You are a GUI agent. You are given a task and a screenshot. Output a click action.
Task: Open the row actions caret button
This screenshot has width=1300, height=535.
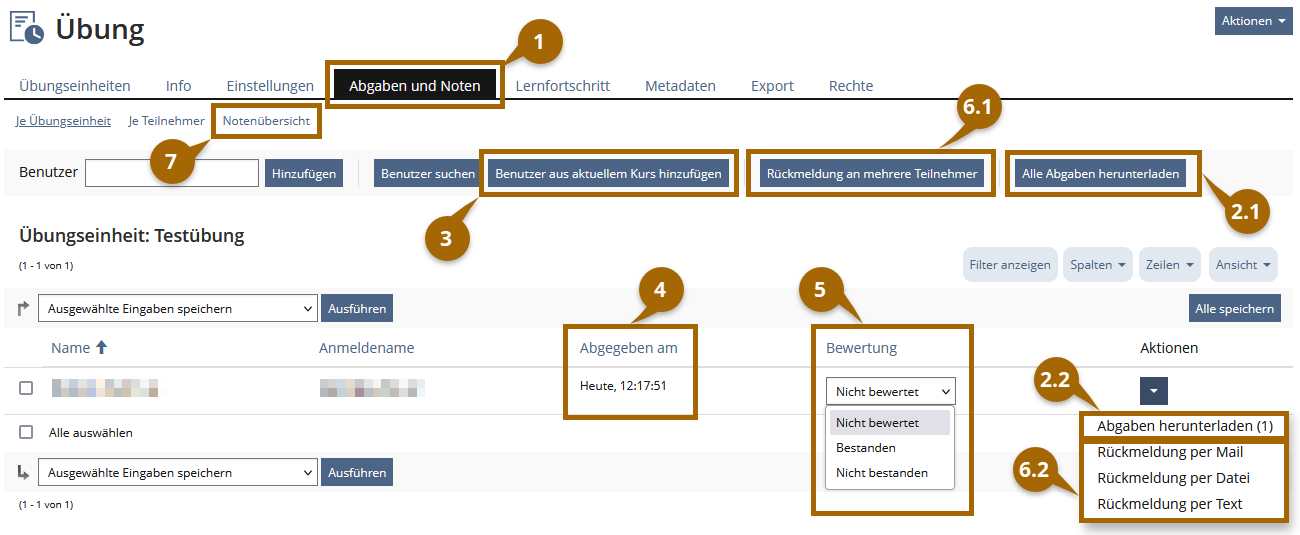[x=1153, y=391]
